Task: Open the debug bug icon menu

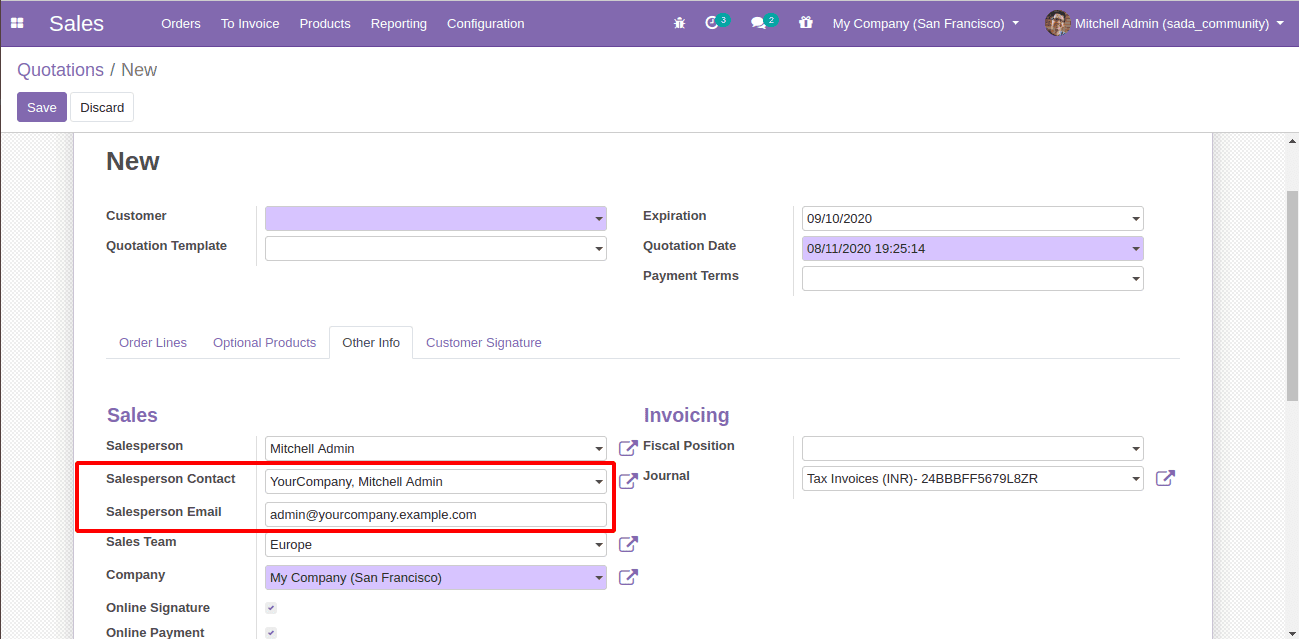Action: click(x=680, y=23)
